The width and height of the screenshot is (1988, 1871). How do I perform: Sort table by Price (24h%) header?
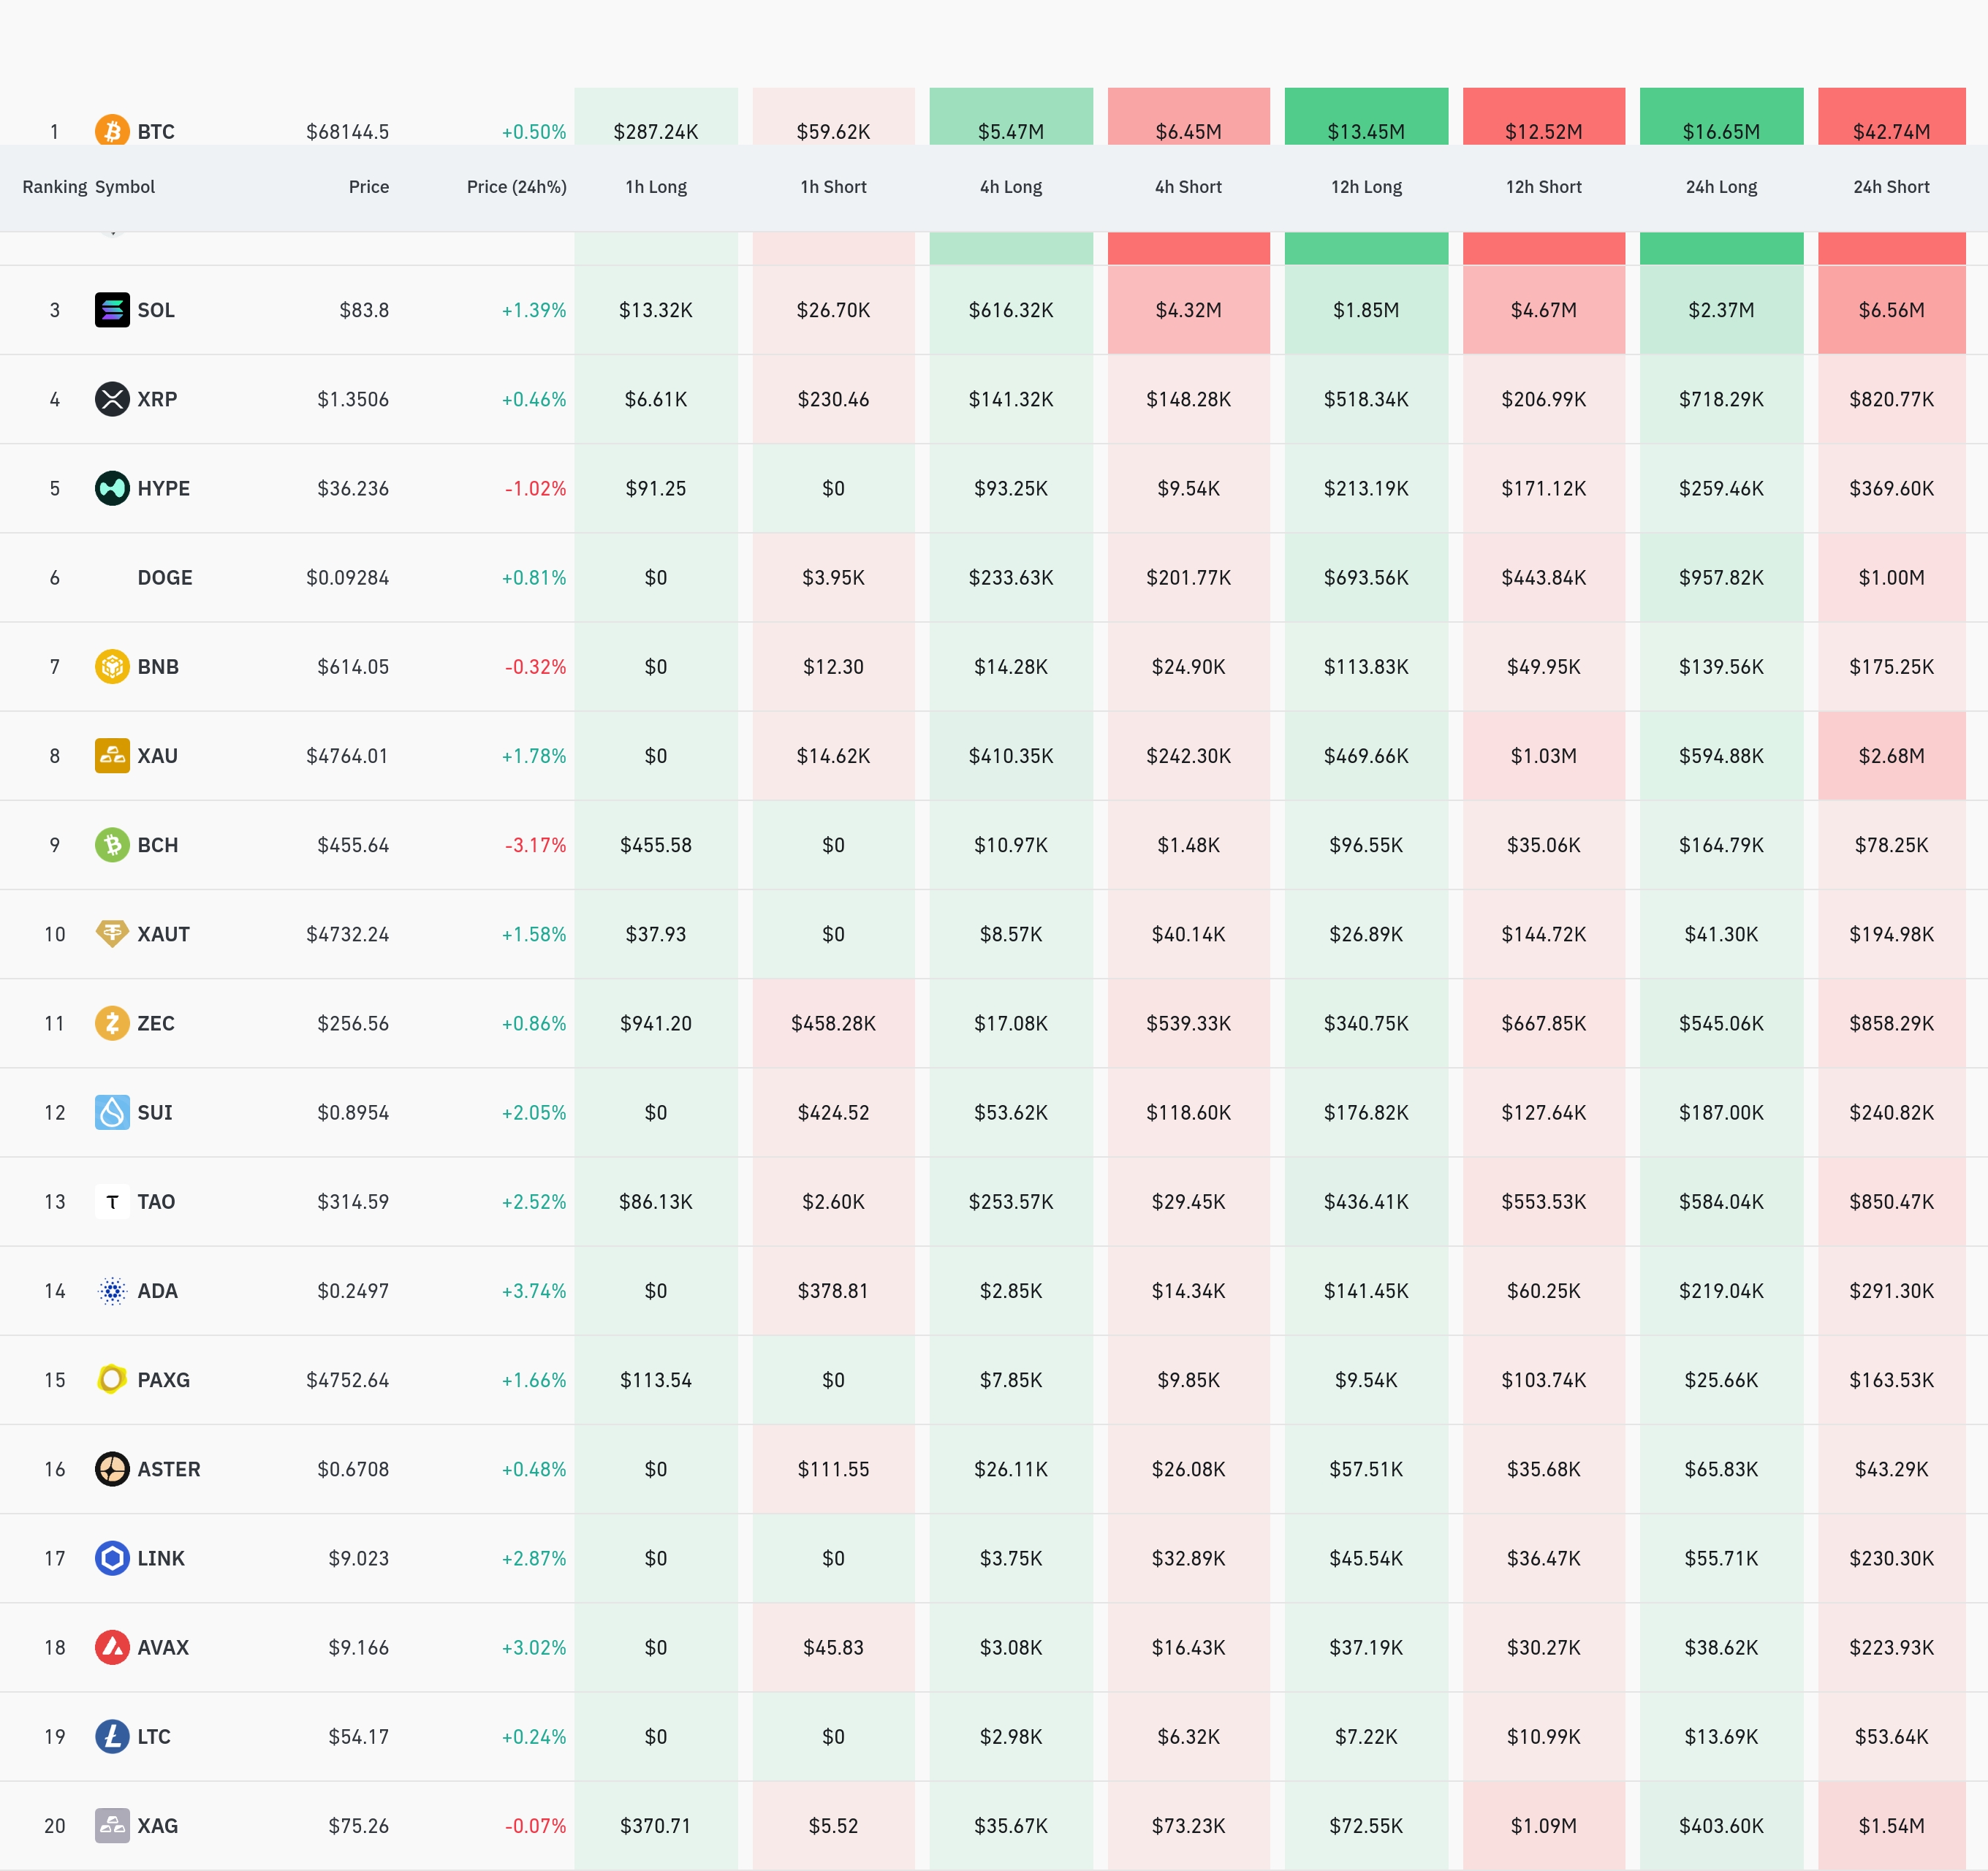coord(516,187)
